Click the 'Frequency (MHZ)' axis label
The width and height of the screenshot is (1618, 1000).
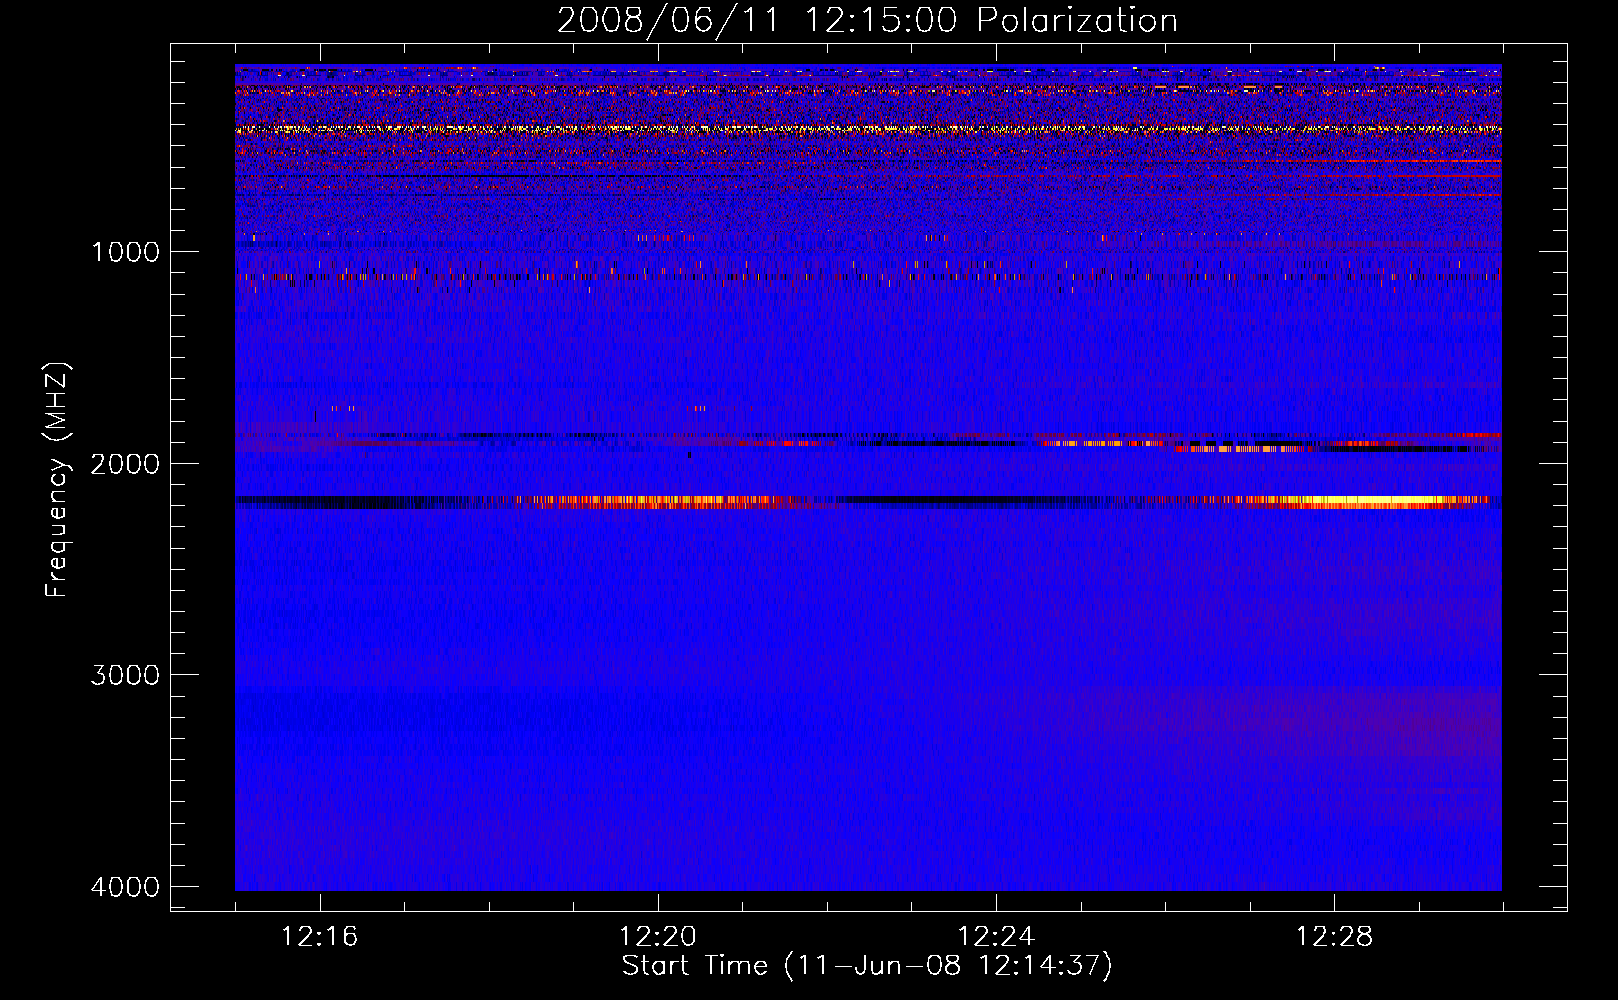pos(57,480)
